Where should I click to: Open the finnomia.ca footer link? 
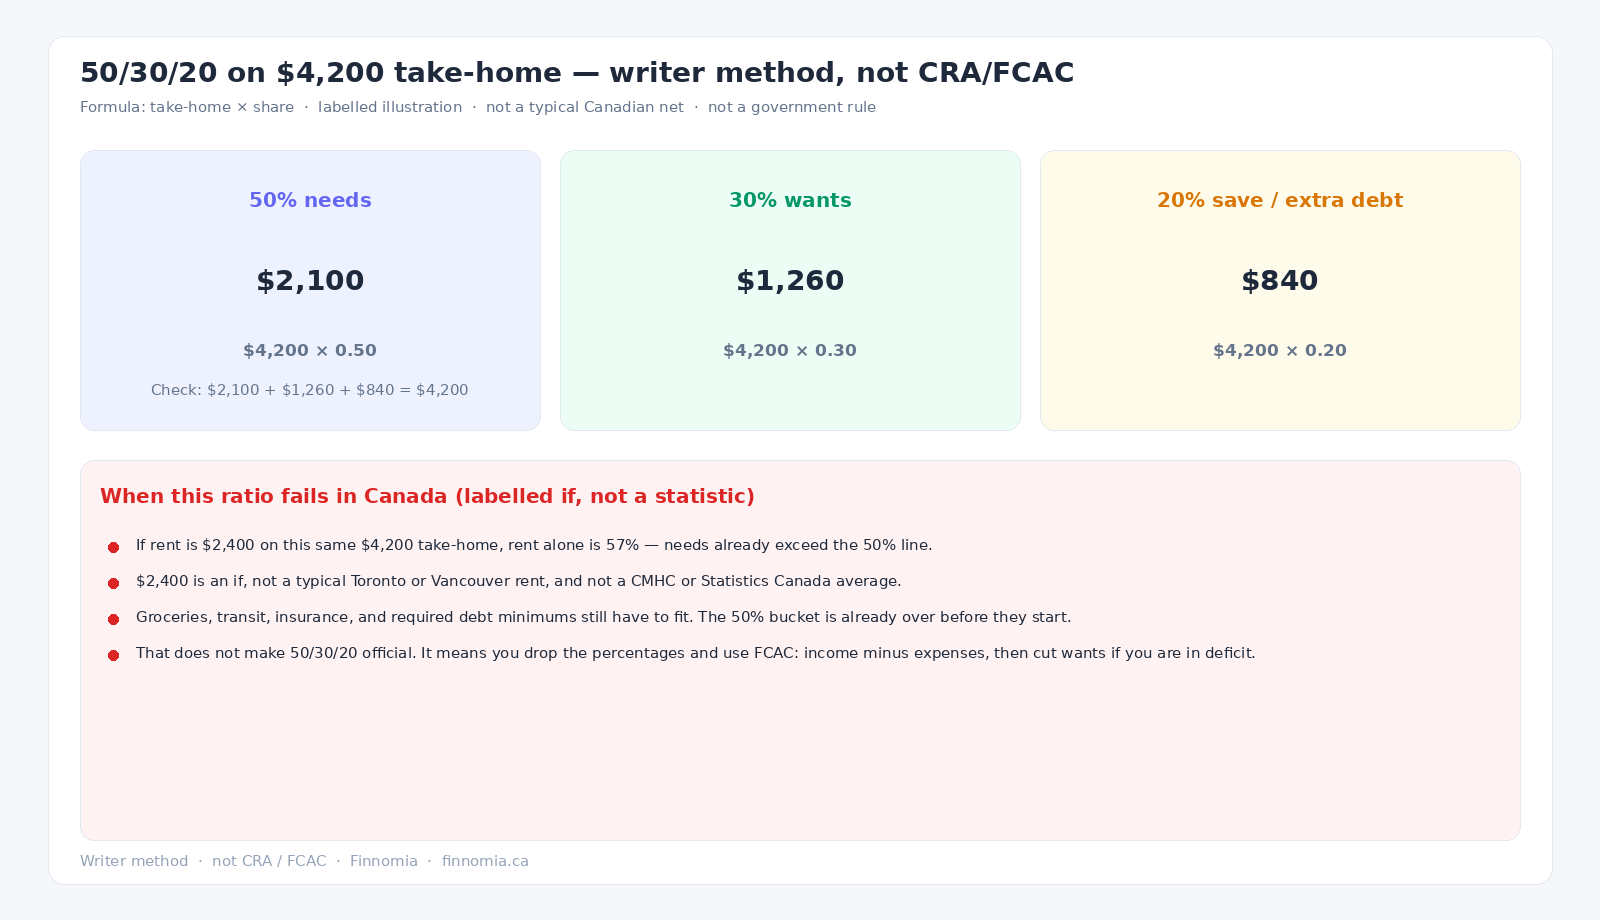(485, 861)
